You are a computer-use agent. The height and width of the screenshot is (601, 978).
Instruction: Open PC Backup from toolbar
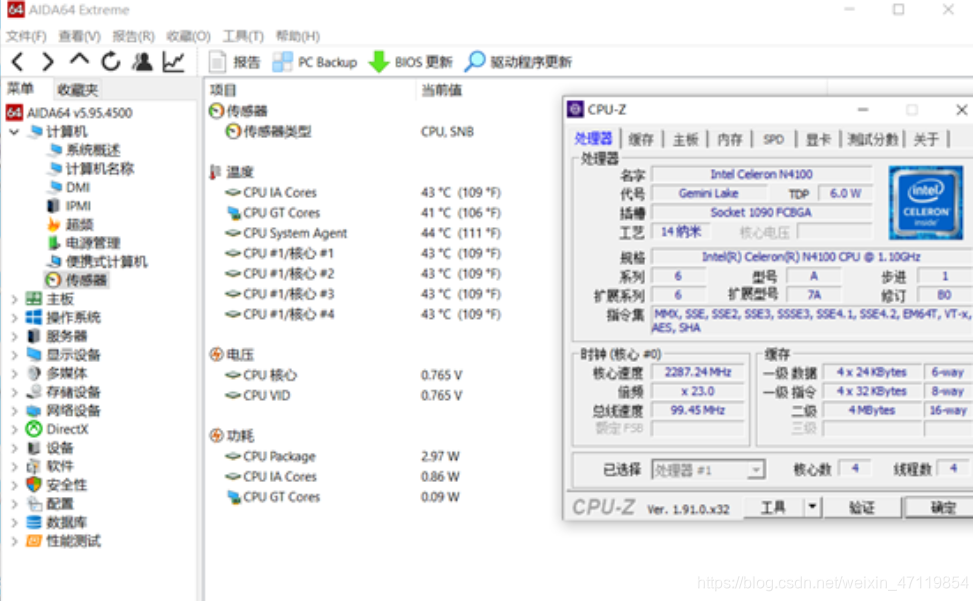315,62
